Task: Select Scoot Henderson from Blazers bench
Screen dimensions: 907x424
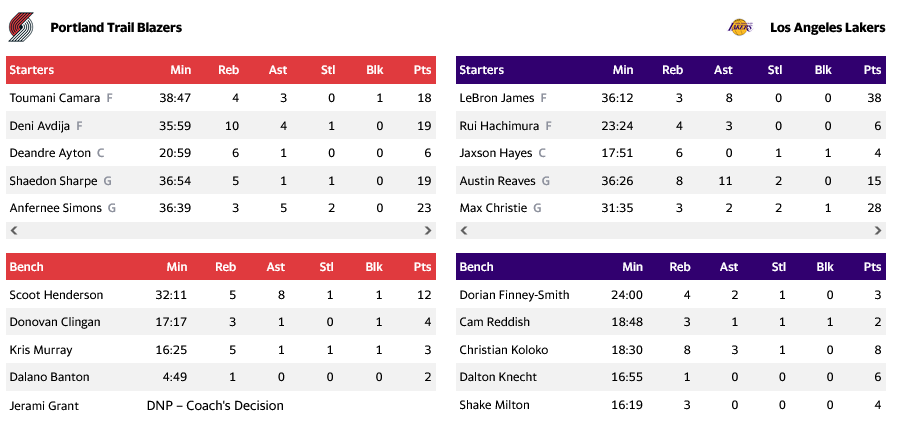Action: 56,295
